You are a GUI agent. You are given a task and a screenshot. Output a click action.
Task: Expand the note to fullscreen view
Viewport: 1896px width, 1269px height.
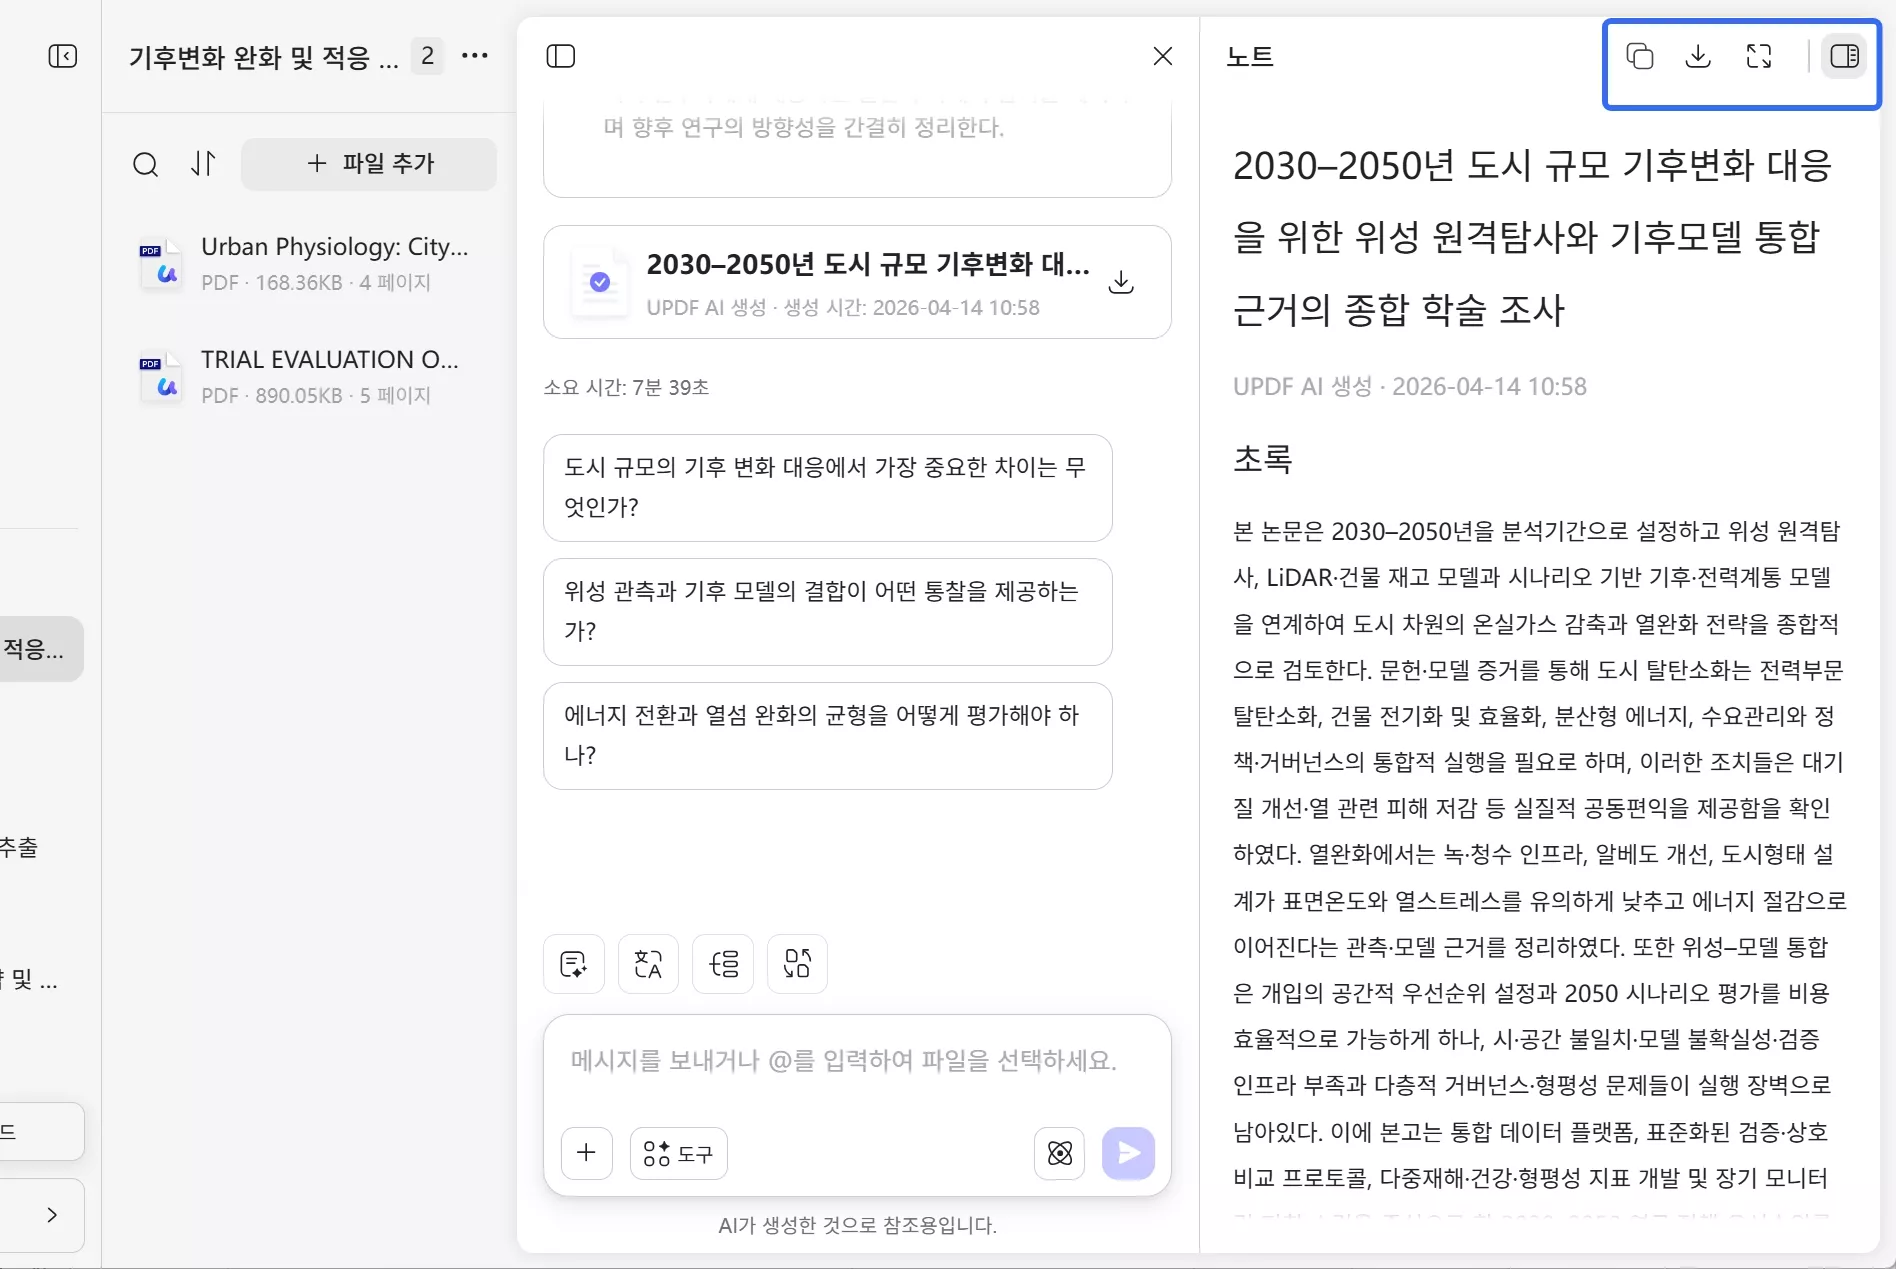pyautogui.click(x=1760, y=57)
